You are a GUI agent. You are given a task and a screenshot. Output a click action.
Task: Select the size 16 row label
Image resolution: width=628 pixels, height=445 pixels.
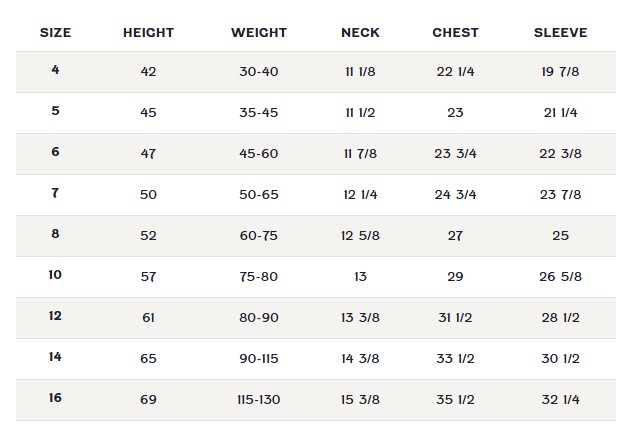(x=55, y=398)
